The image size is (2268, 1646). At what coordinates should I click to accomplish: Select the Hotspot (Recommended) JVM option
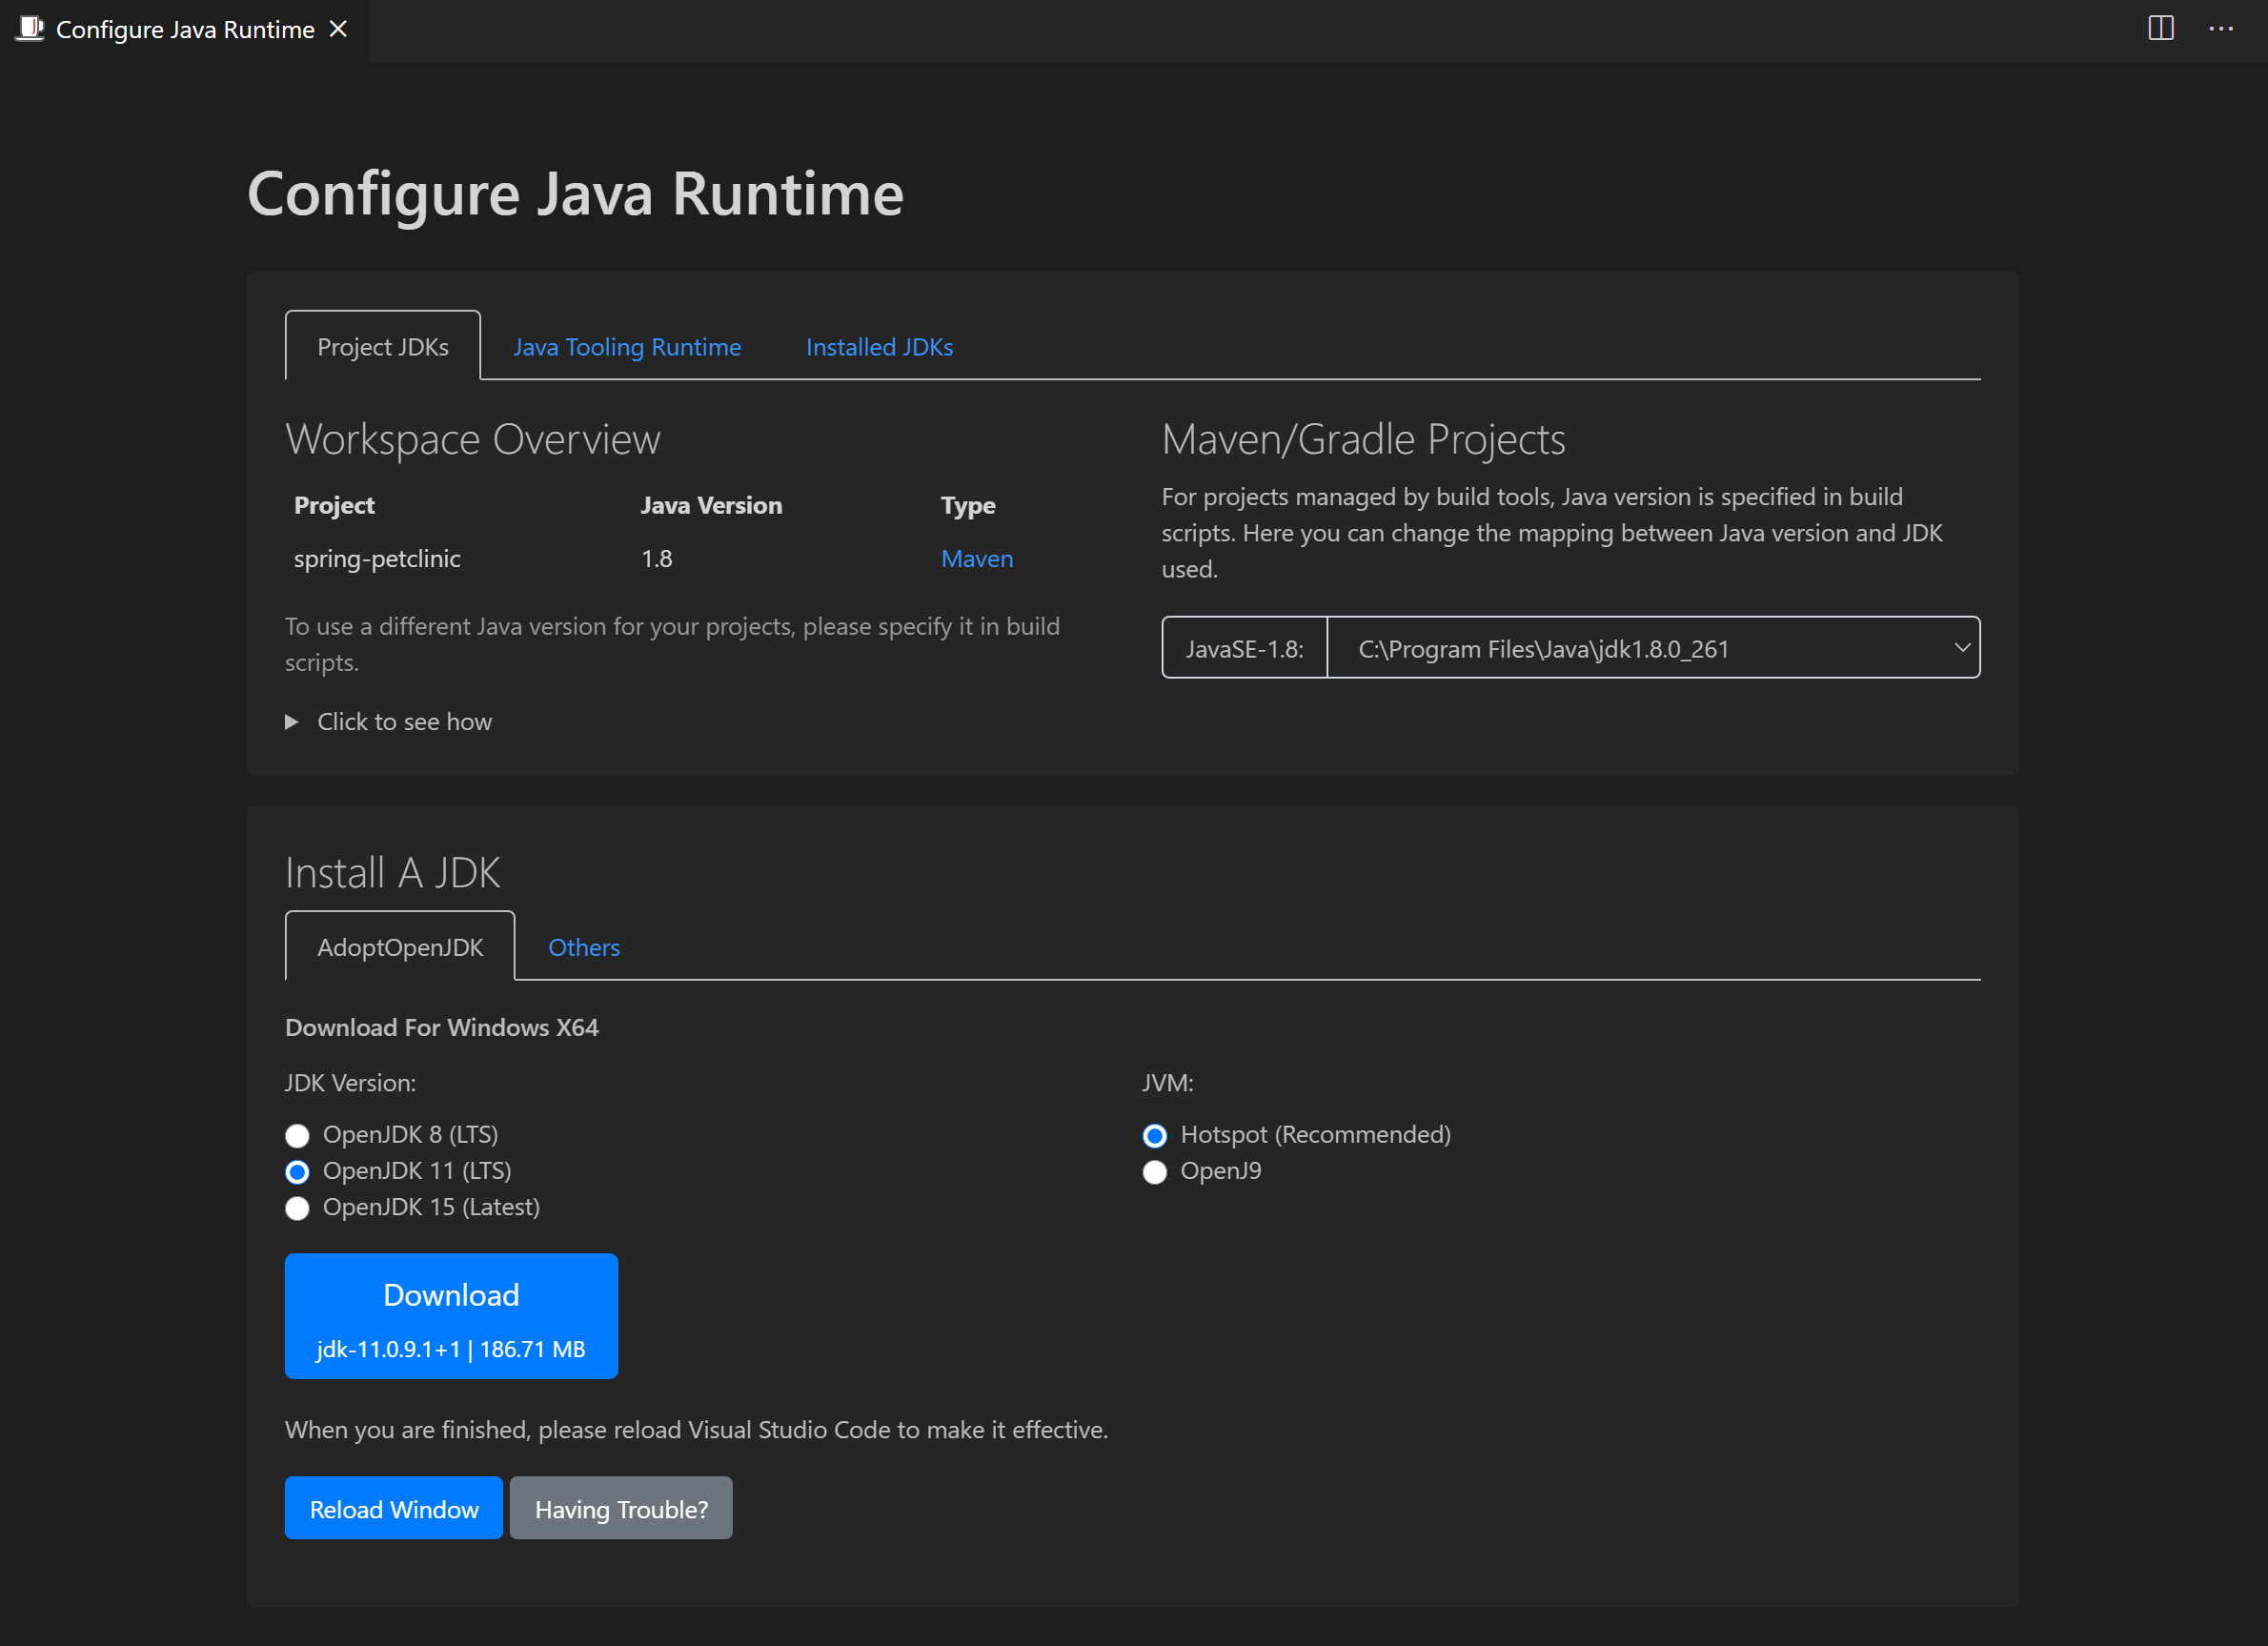click(1154, 1135)
